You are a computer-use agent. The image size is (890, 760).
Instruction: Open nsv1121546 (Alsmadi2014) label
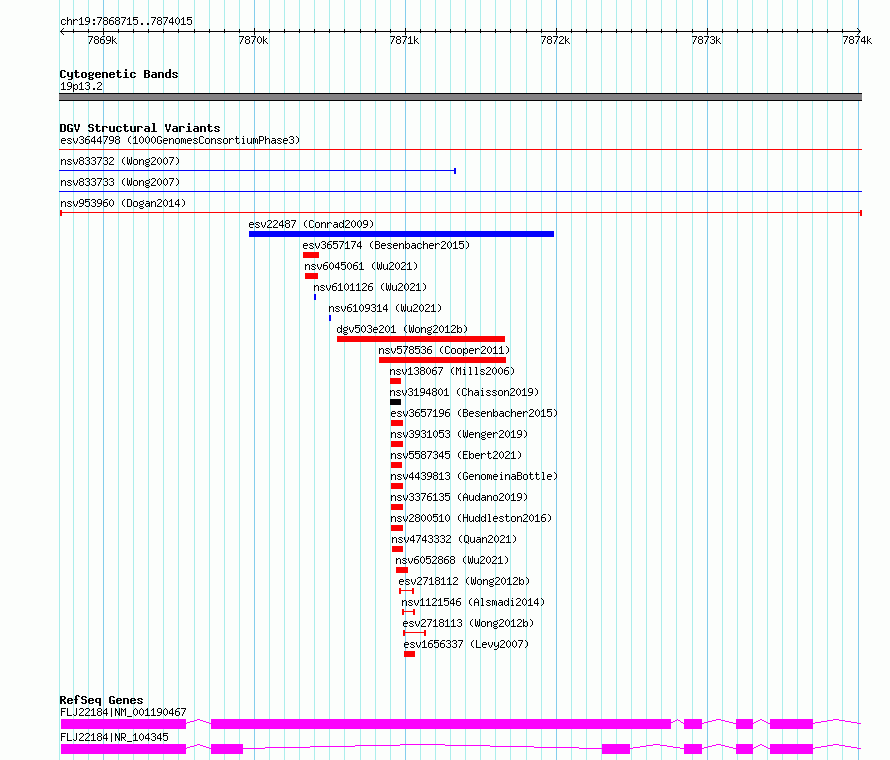point(473,602)
